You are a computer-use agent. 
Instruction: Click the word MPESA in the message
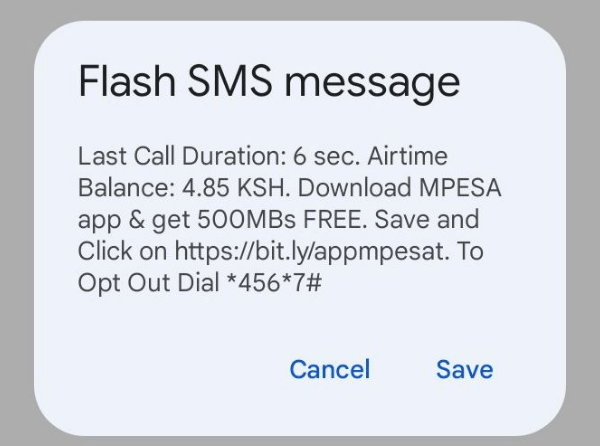440,187
